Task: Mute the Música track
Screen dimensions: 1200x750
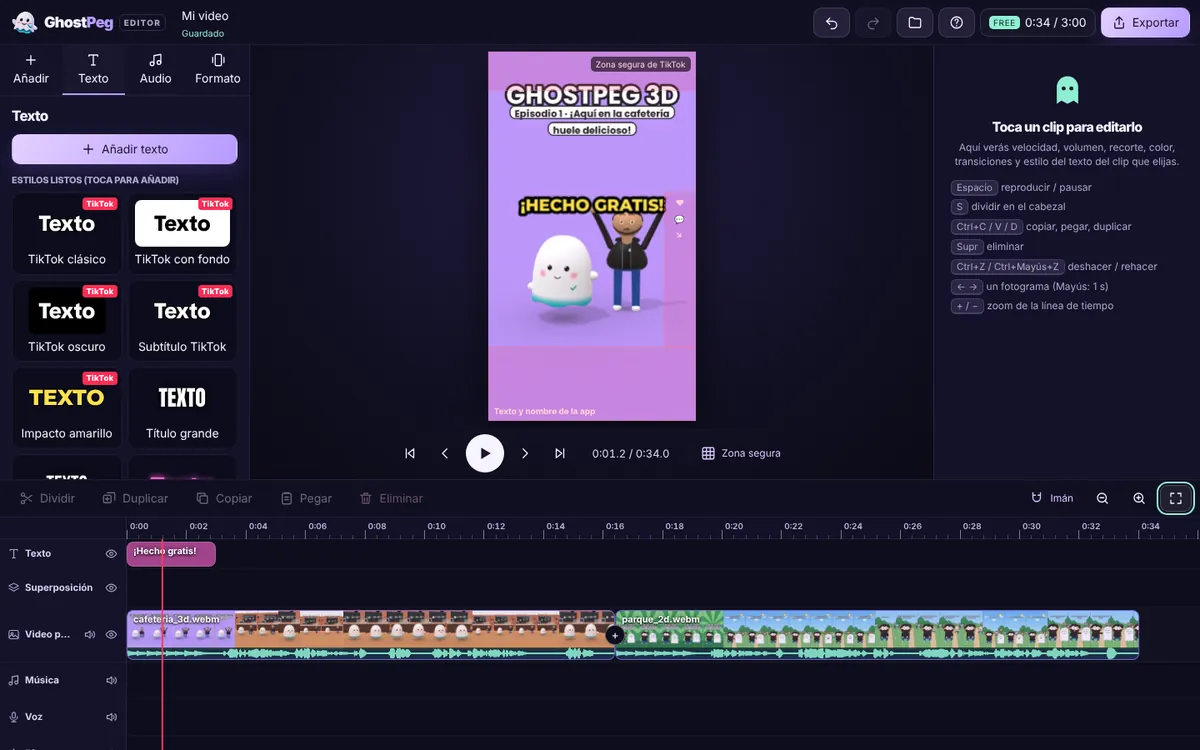Action: pos(111,680)
